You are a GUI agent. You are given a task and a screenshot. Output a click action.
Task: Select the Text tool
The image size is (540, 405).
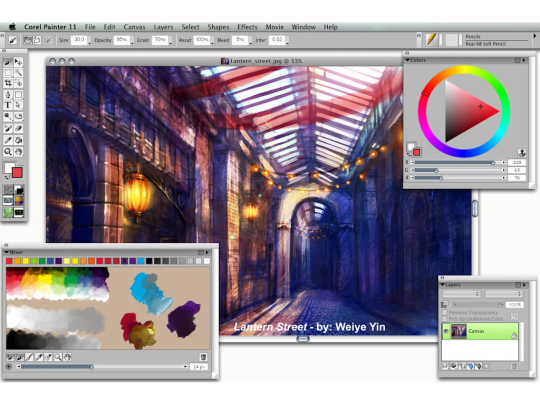pyautogui.click(x=8, y=105)
